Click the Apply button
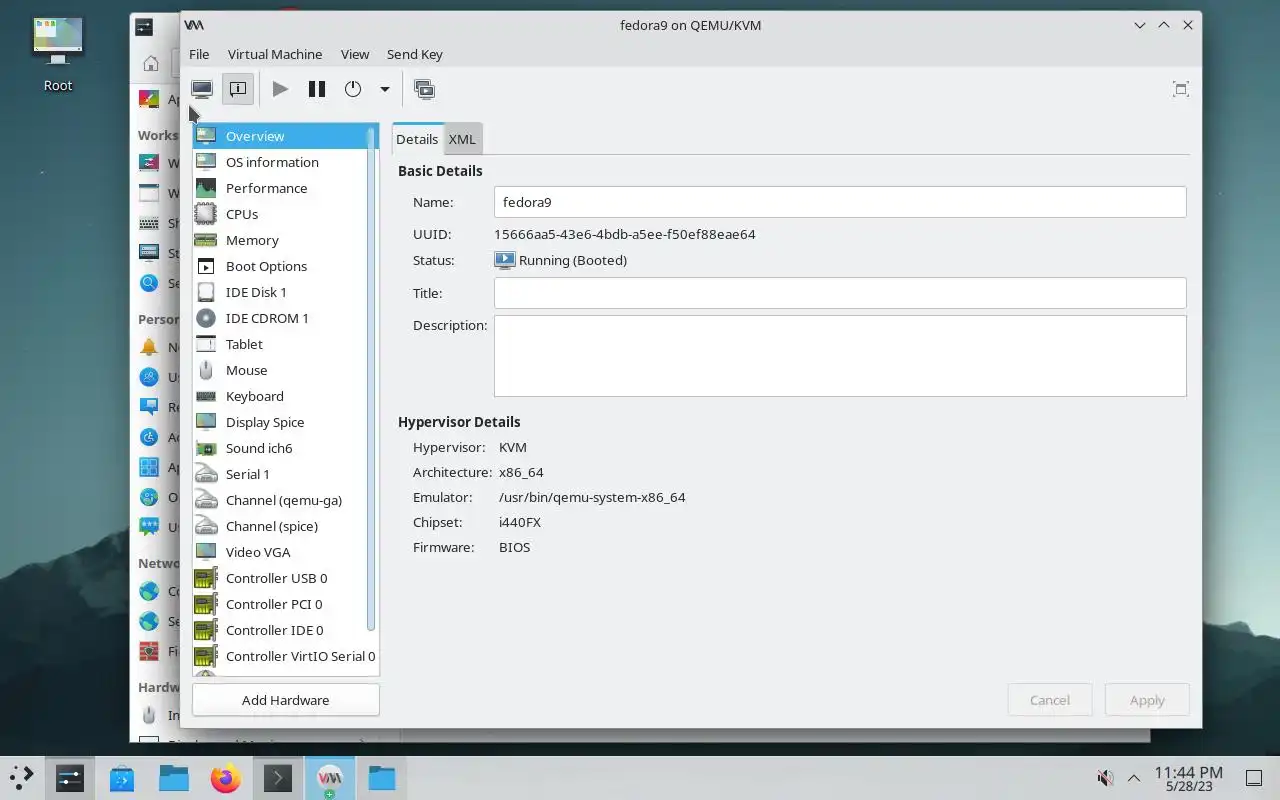 [x=1147, y=700]
